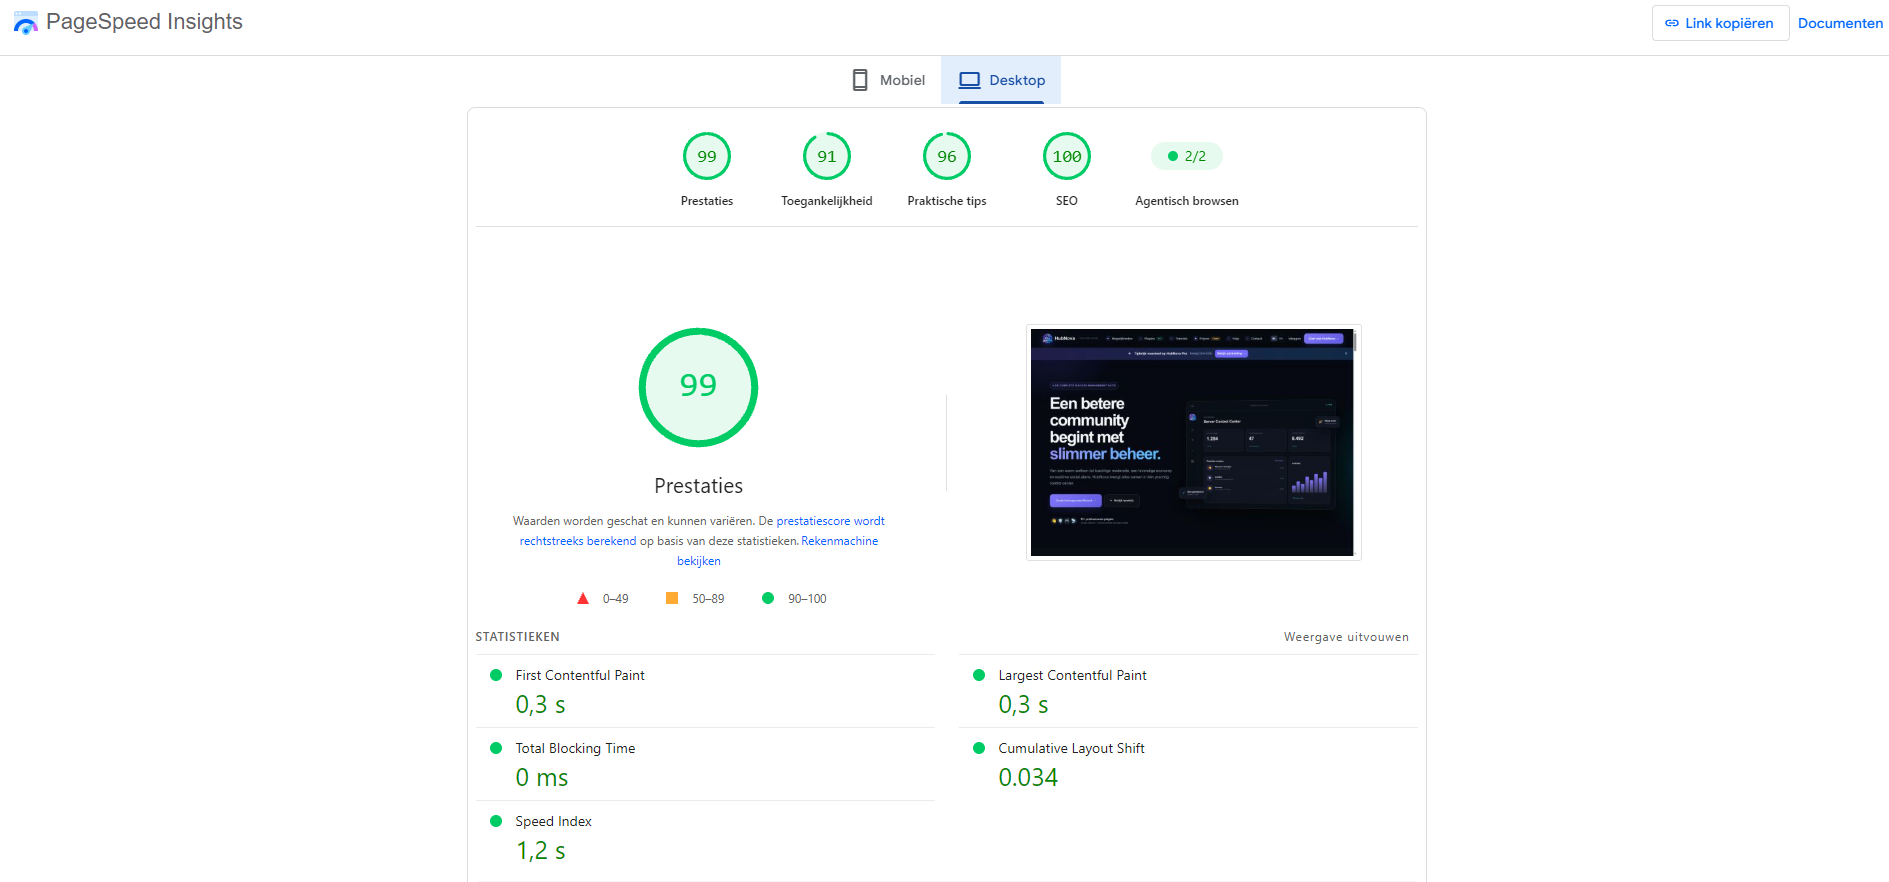Click the Agentisch browsen 2/2 badge

click(1187, 156)
